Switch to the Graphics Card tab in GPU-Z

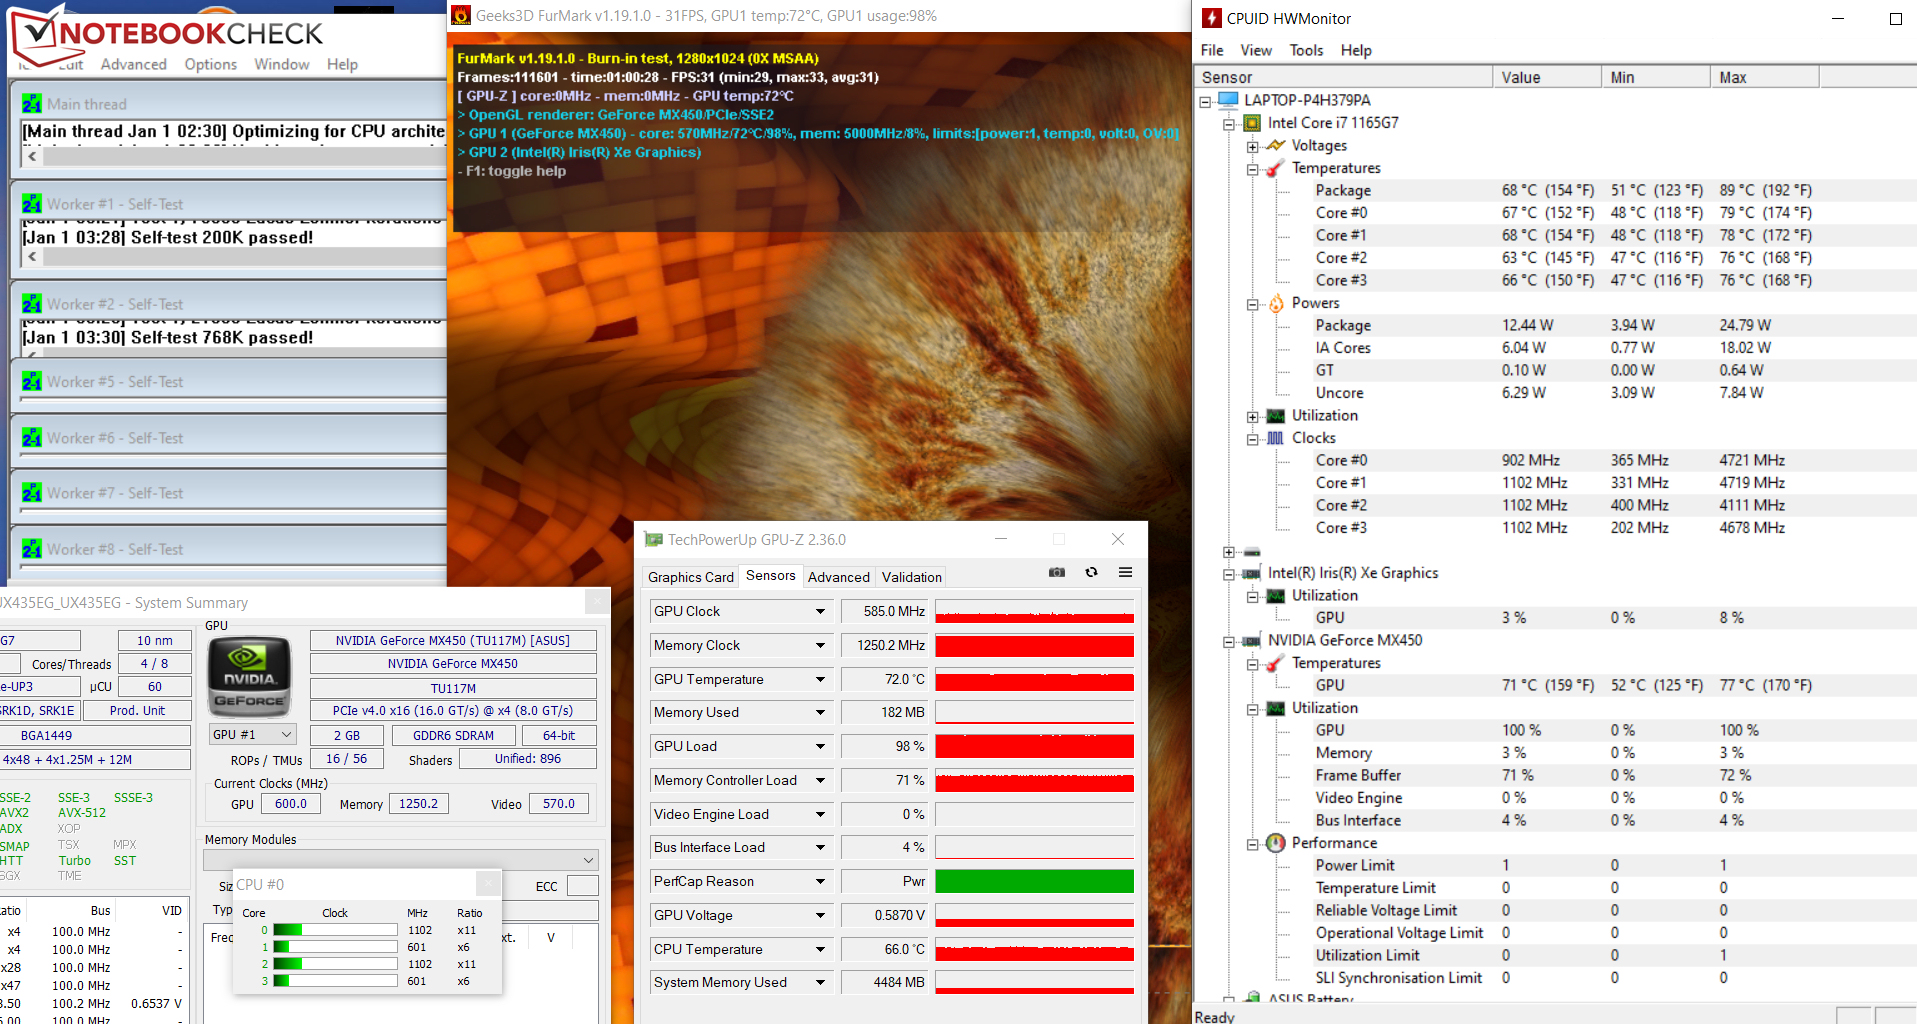click(x=691, y=577)
